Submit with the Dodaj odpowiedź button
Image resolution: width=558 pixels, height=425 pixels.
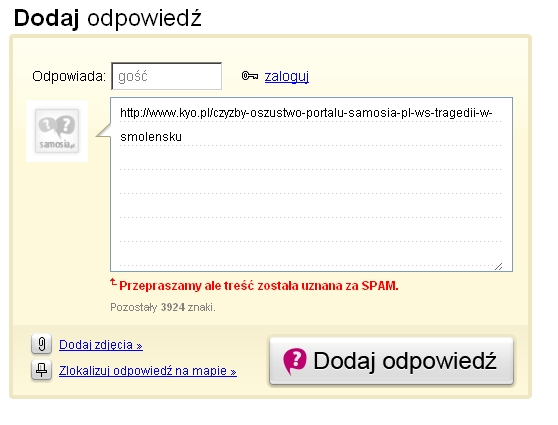click(x=391, y=361)
